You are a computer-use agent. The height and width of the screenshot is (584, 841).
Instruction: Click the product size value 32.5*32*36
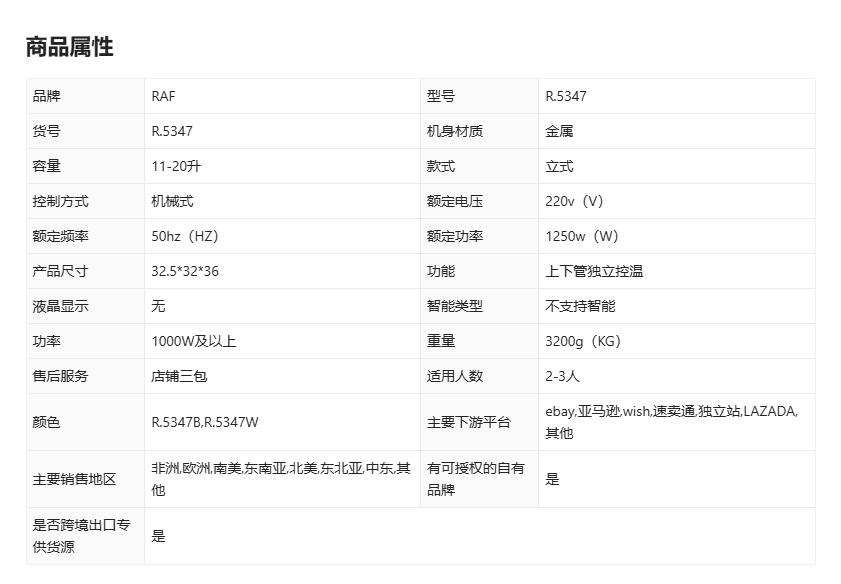click(185, 271)
